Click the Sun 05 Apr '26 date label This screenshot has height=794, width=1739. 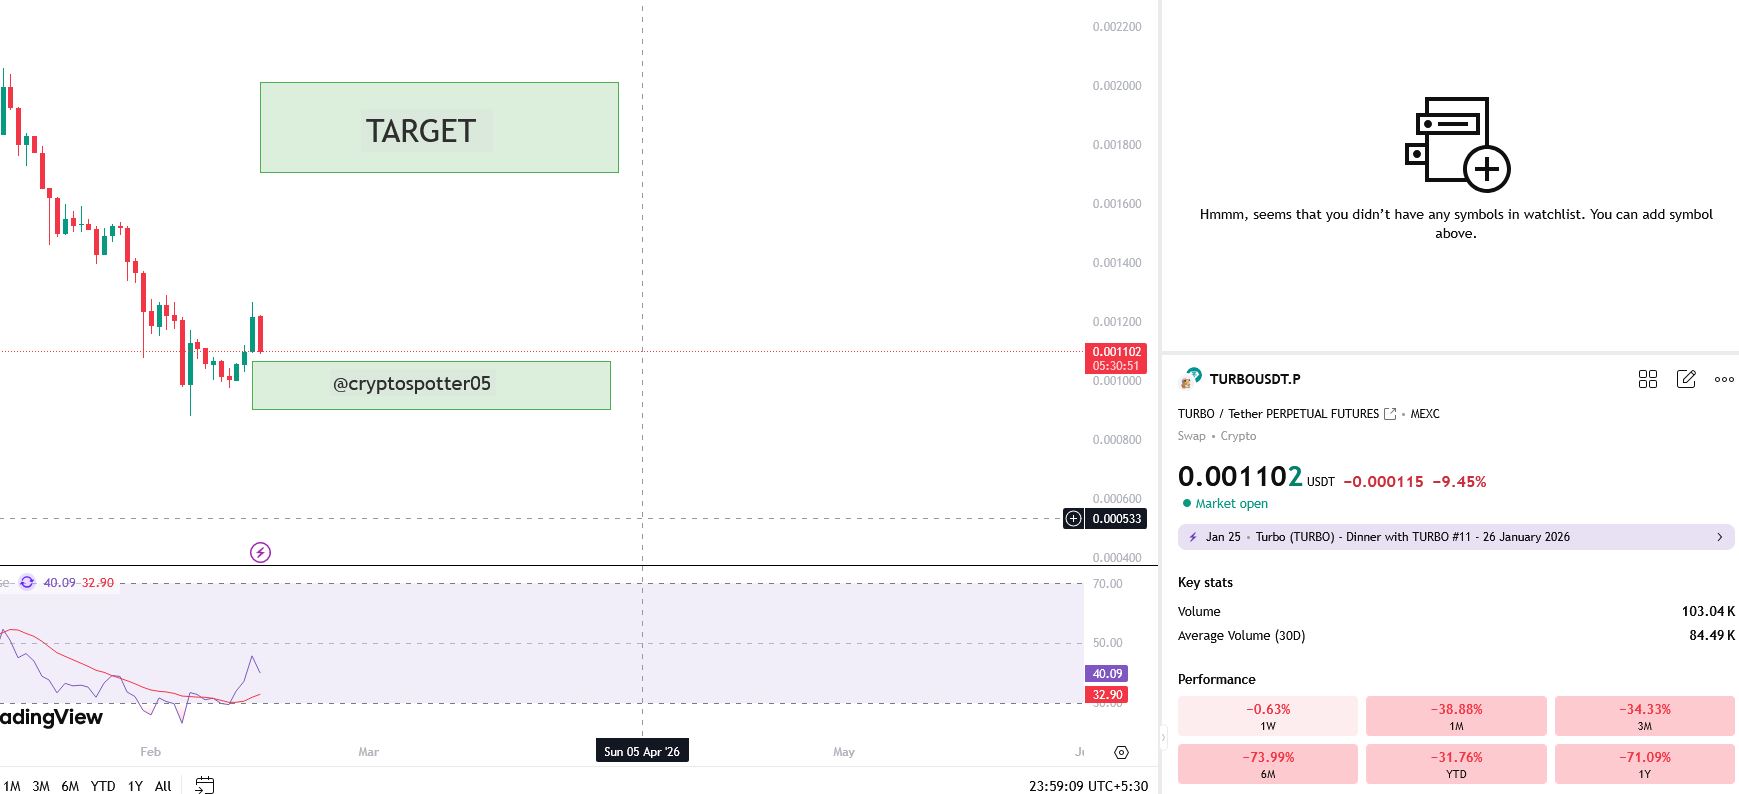[642, 752]
